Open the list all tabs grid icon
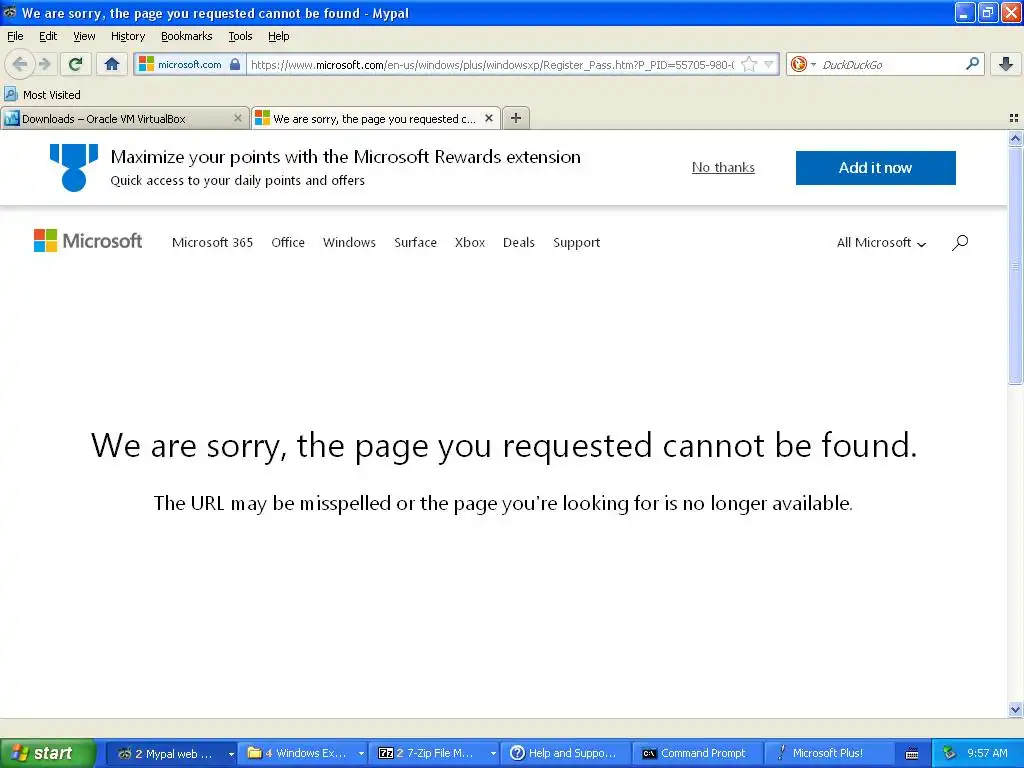The image size is (1024, 768). [1014, 118]
